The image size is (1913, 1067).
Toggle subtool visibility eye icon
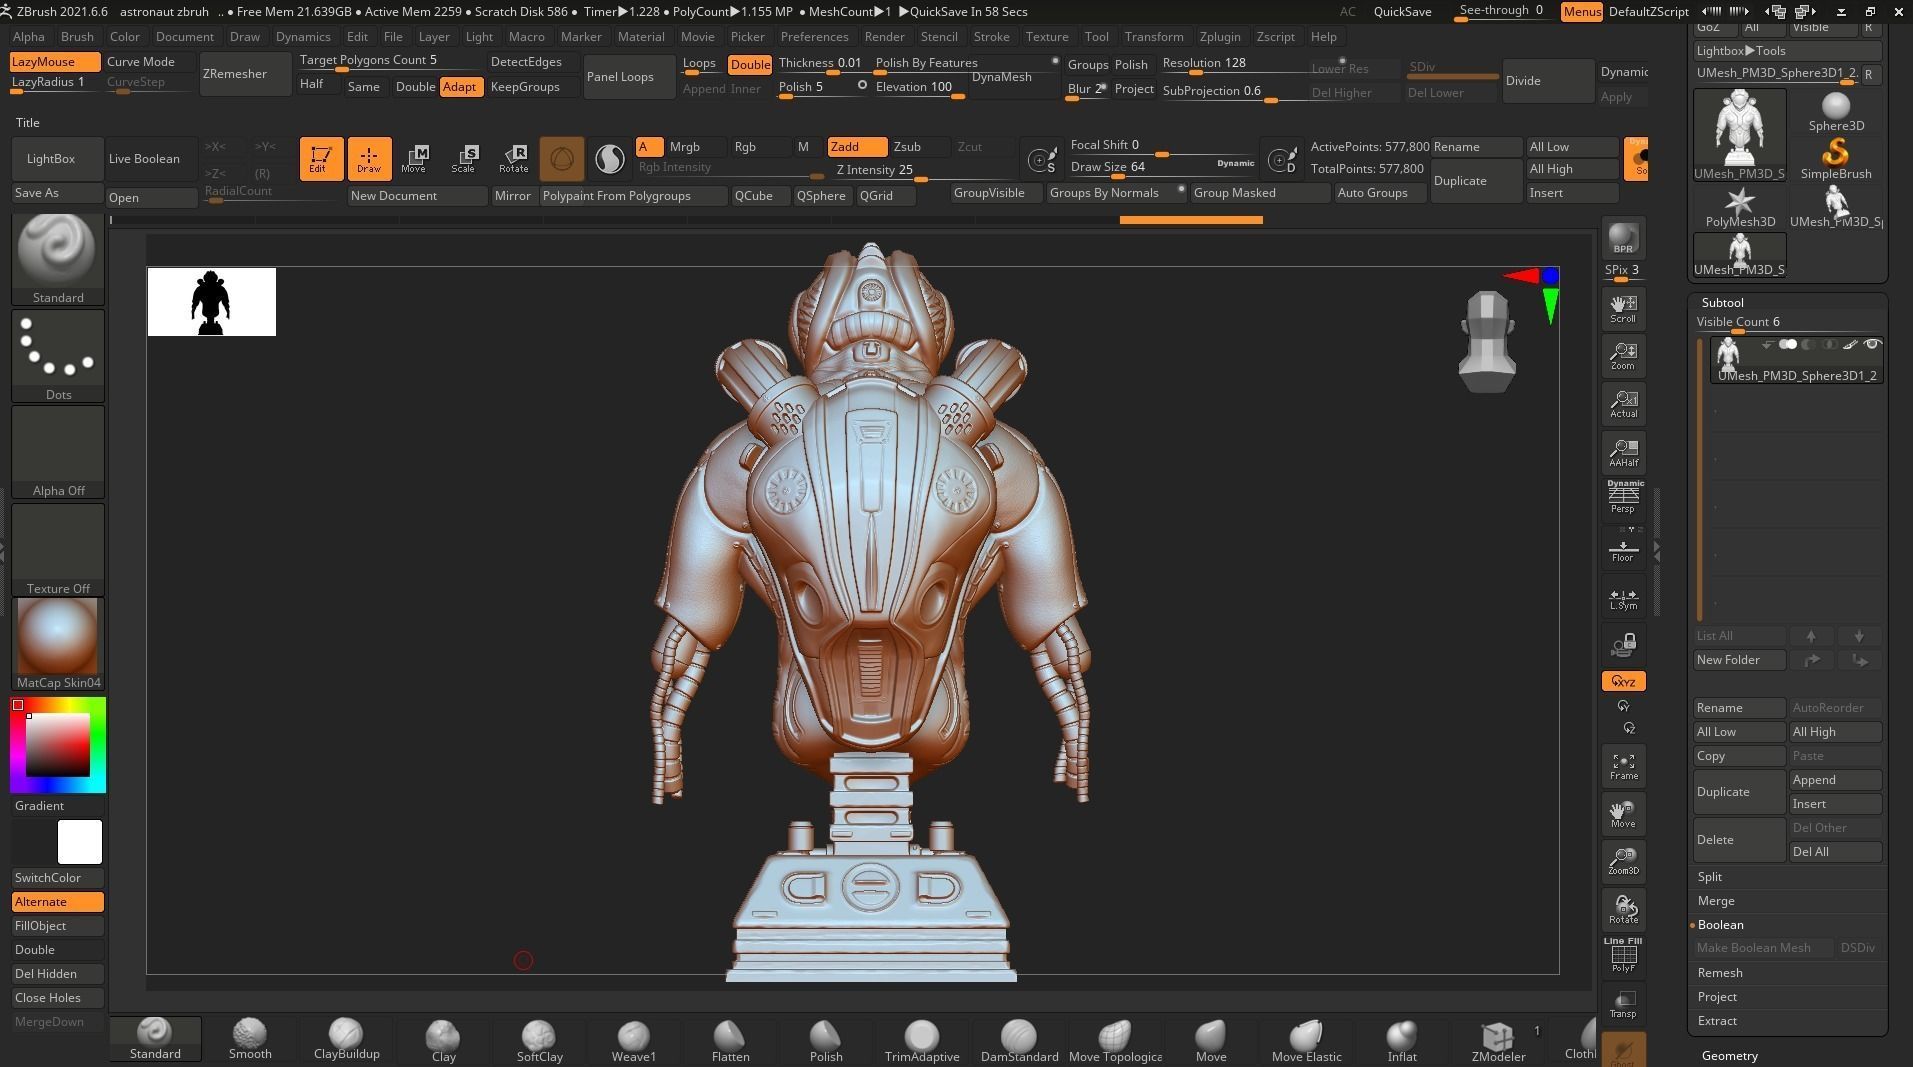click(1872, 345)
